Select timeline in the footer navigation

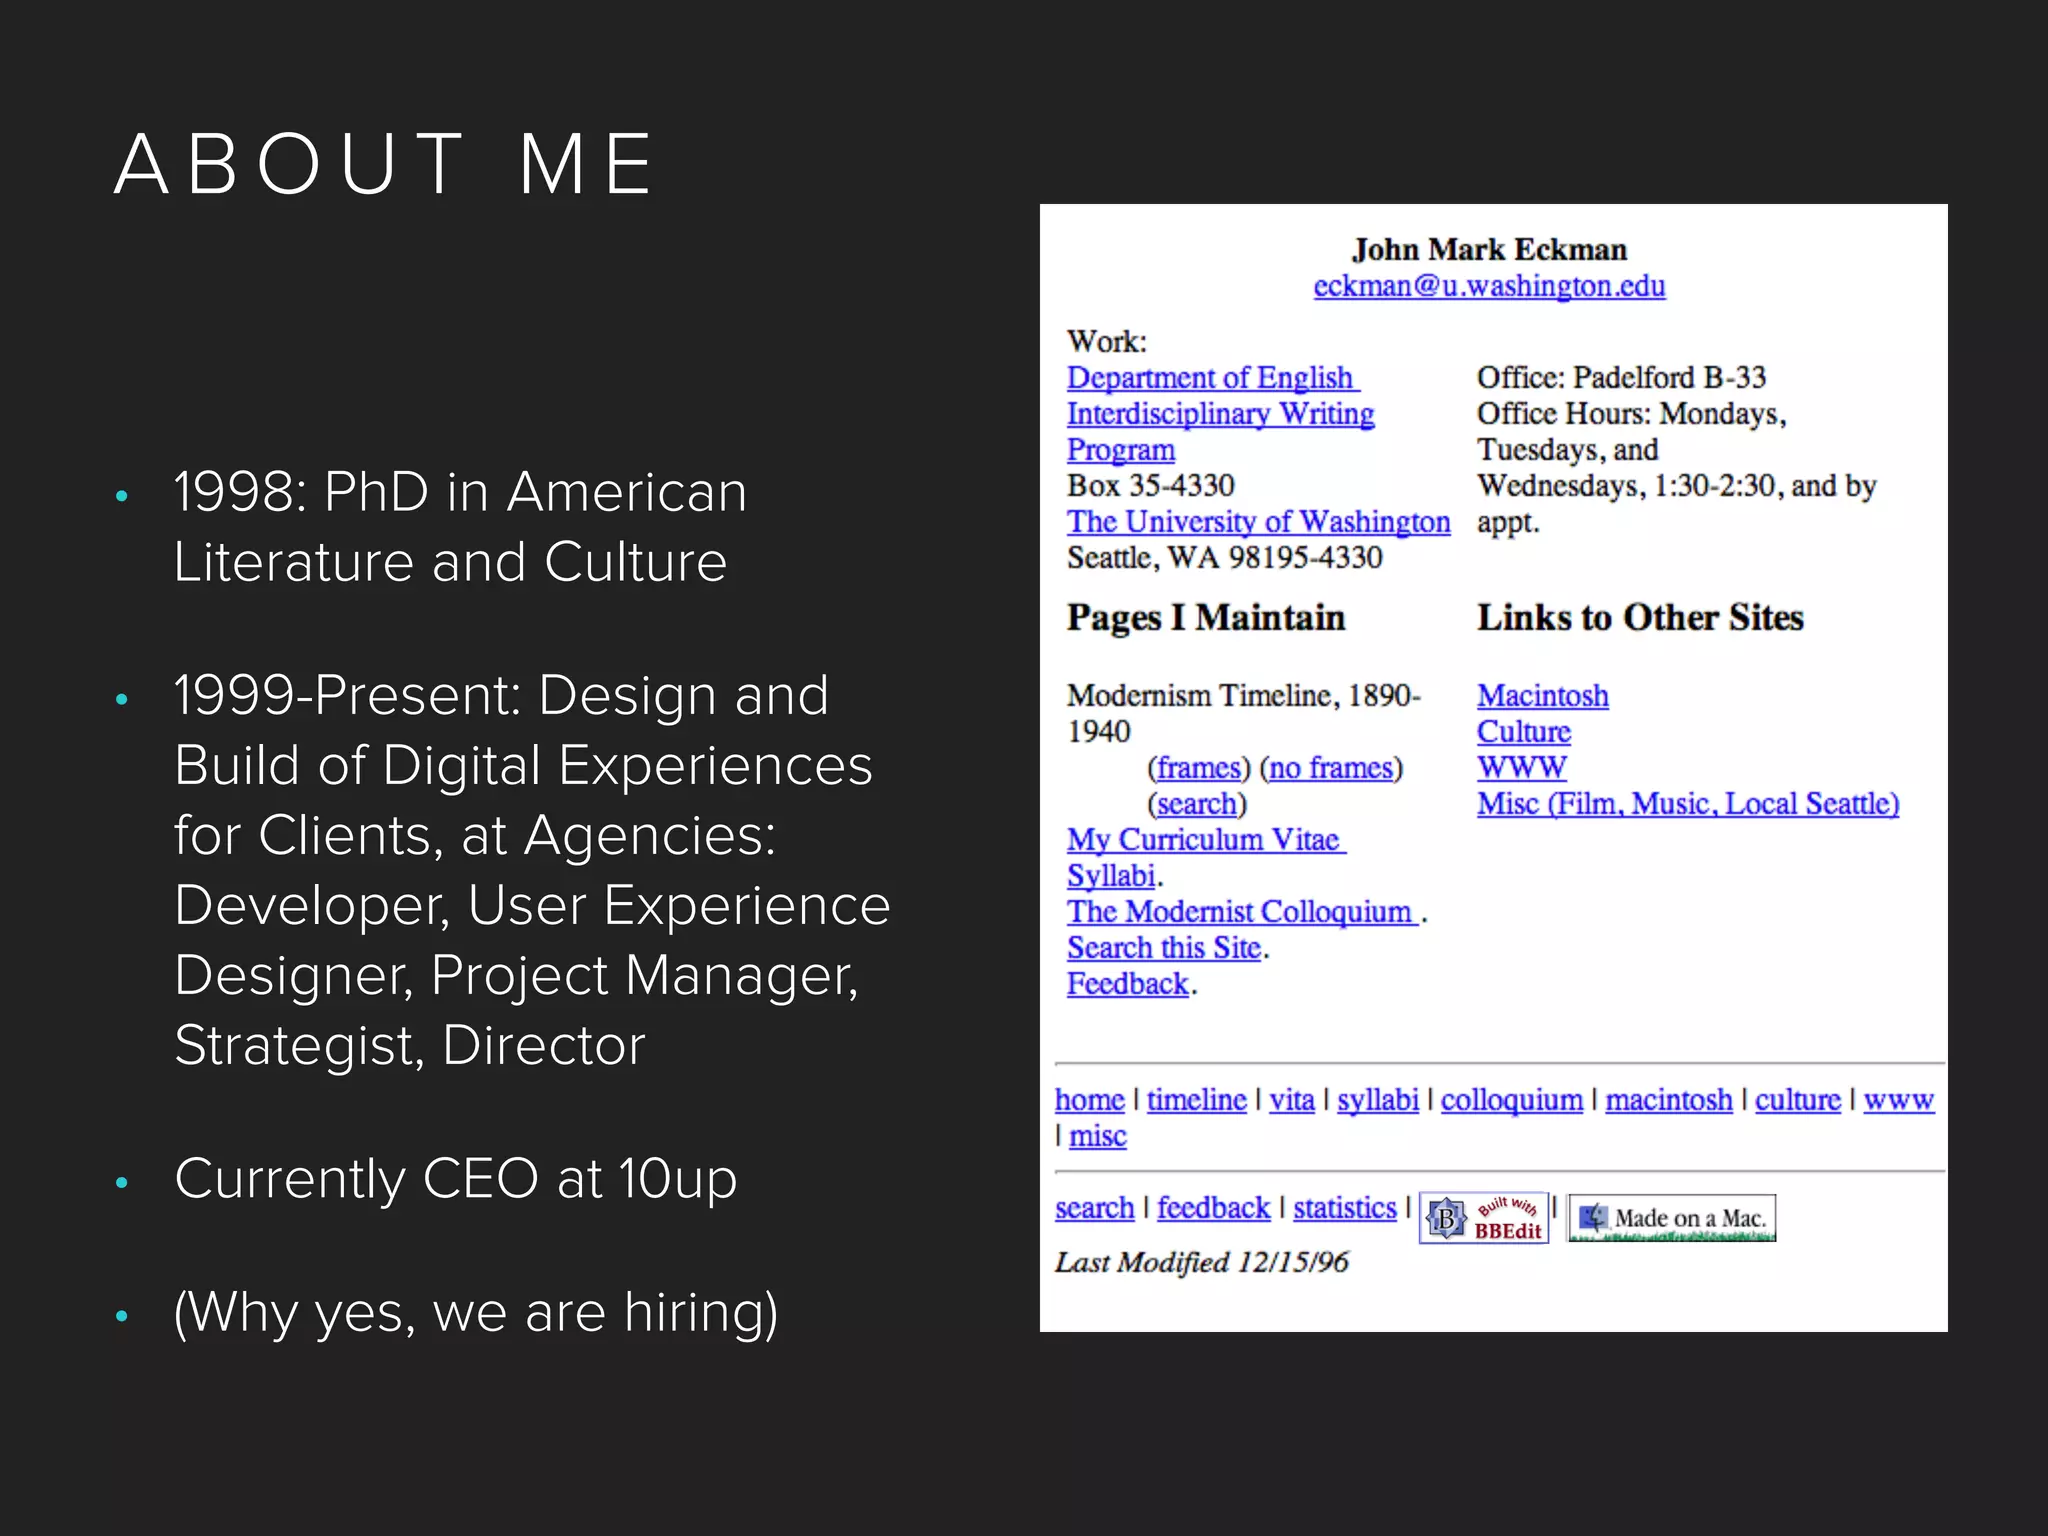pos(1196,1100)
